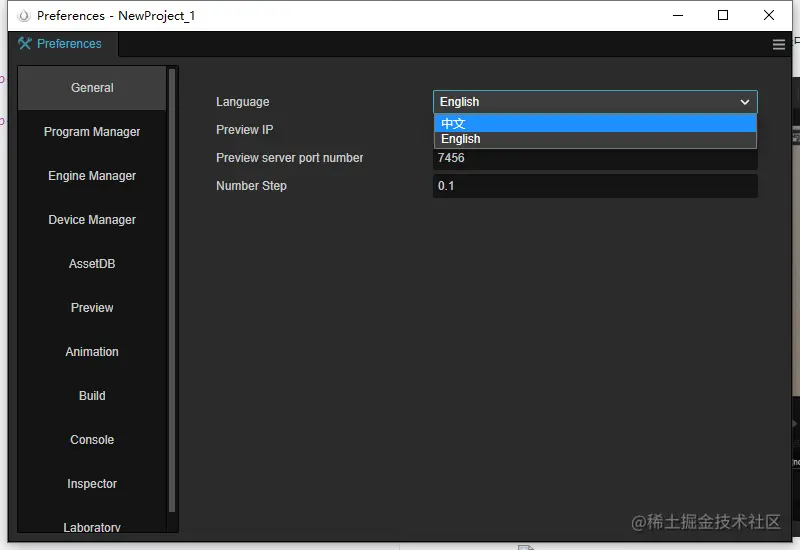Focus the Number Step field
Image resolution: width=800 pixels, height=550 pixels.
[x=595, y=186]
